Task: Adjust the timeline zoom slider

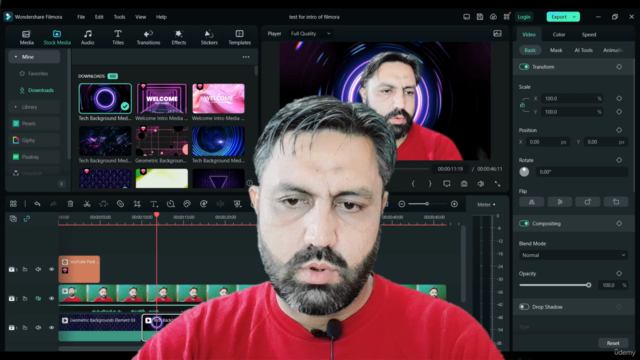Action: (x=427, y=204)
